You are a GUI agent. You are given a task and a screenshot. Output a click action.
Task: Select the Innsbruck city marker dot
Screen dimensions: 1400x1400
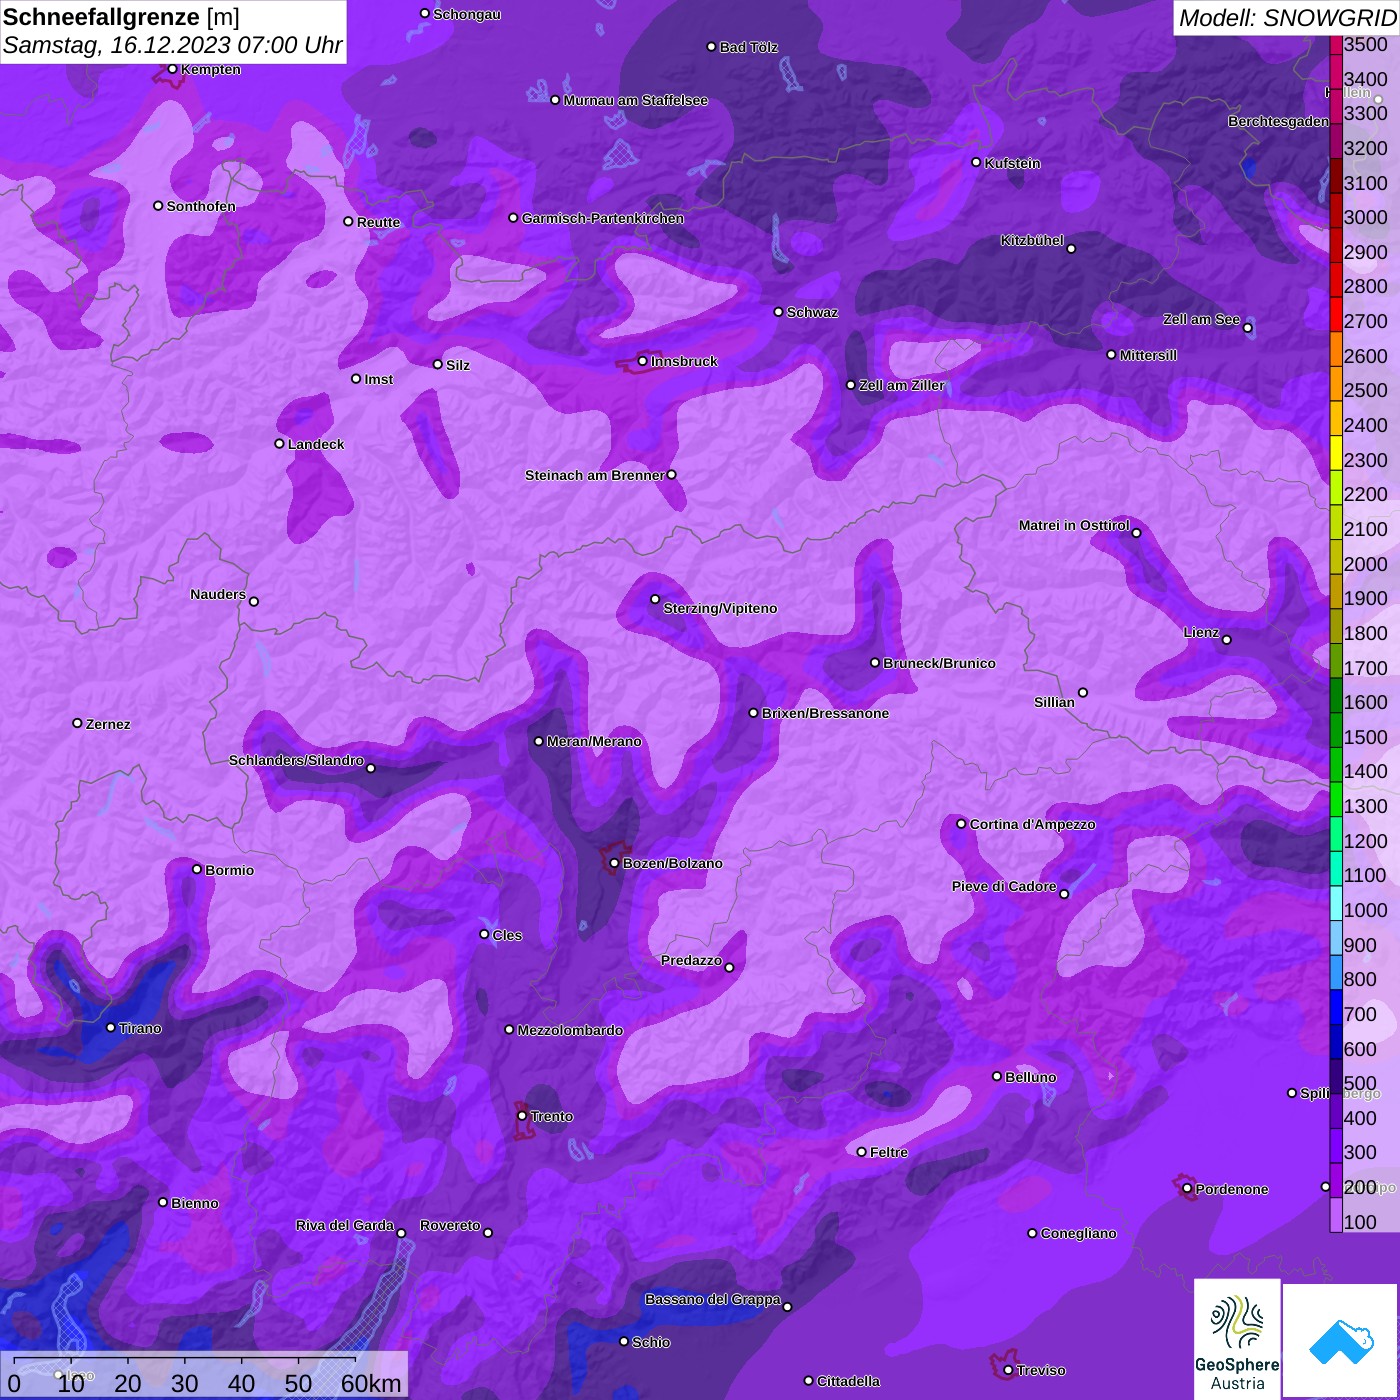pyautogui.click(x=643, y=361)
